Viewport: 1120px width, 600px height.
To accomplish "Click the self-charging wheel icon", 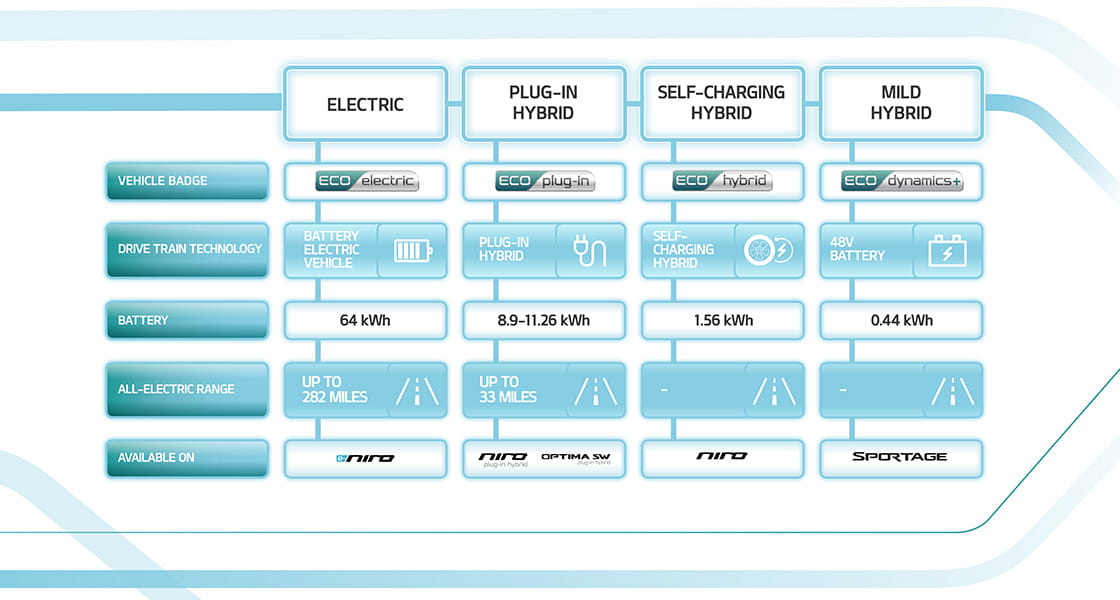I will point(768,250).
